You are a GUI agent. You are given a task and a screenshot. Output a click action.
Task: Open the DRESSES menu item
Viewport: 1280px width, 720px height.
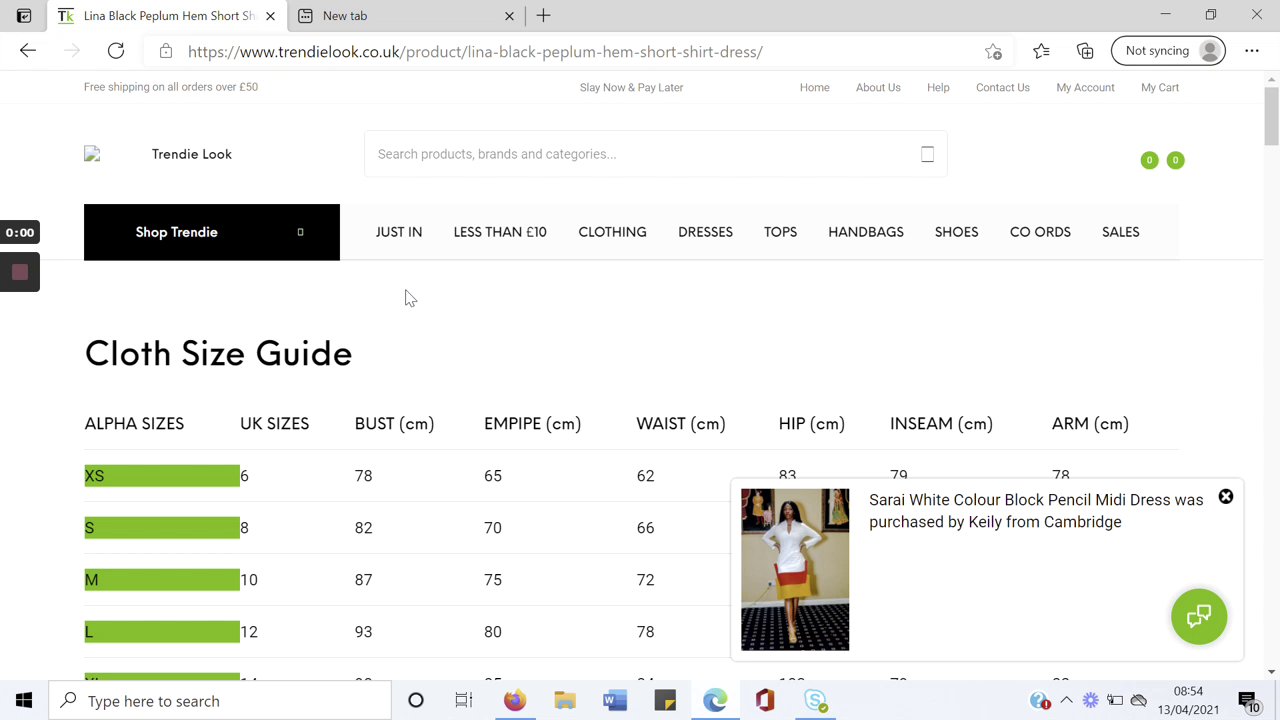705,232
